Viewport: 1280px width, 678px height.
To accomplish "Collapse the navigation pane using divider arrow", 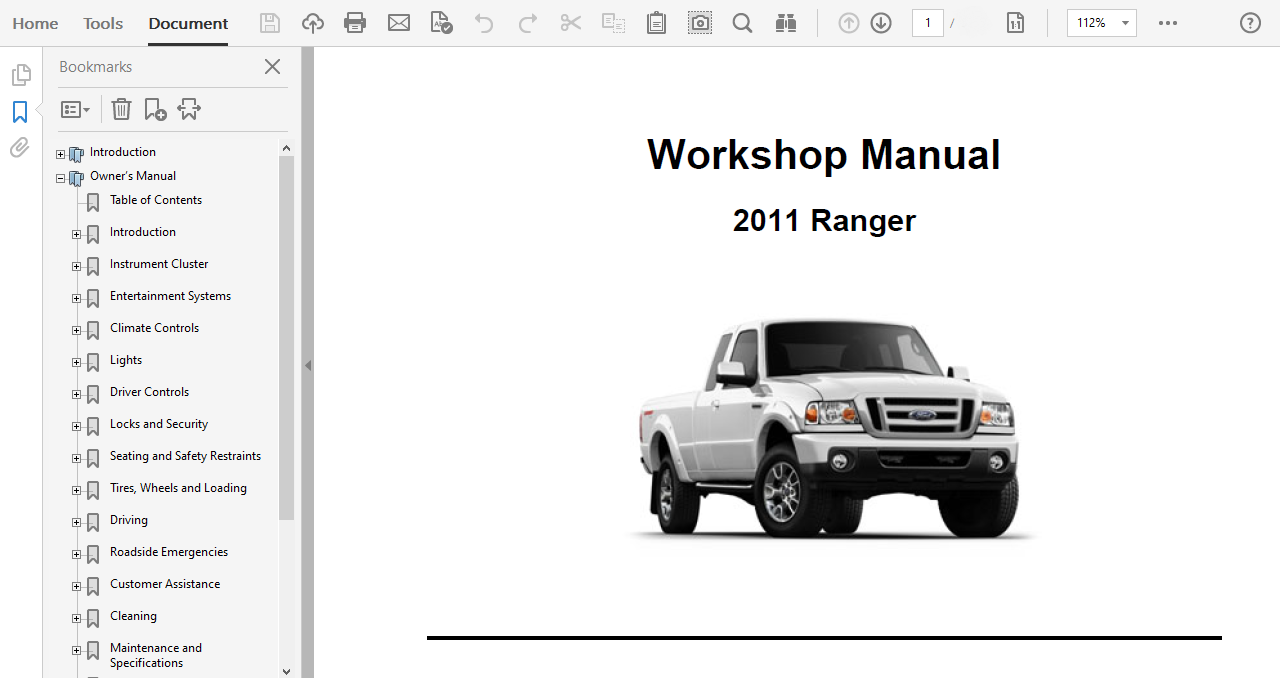I will [308, 365].
